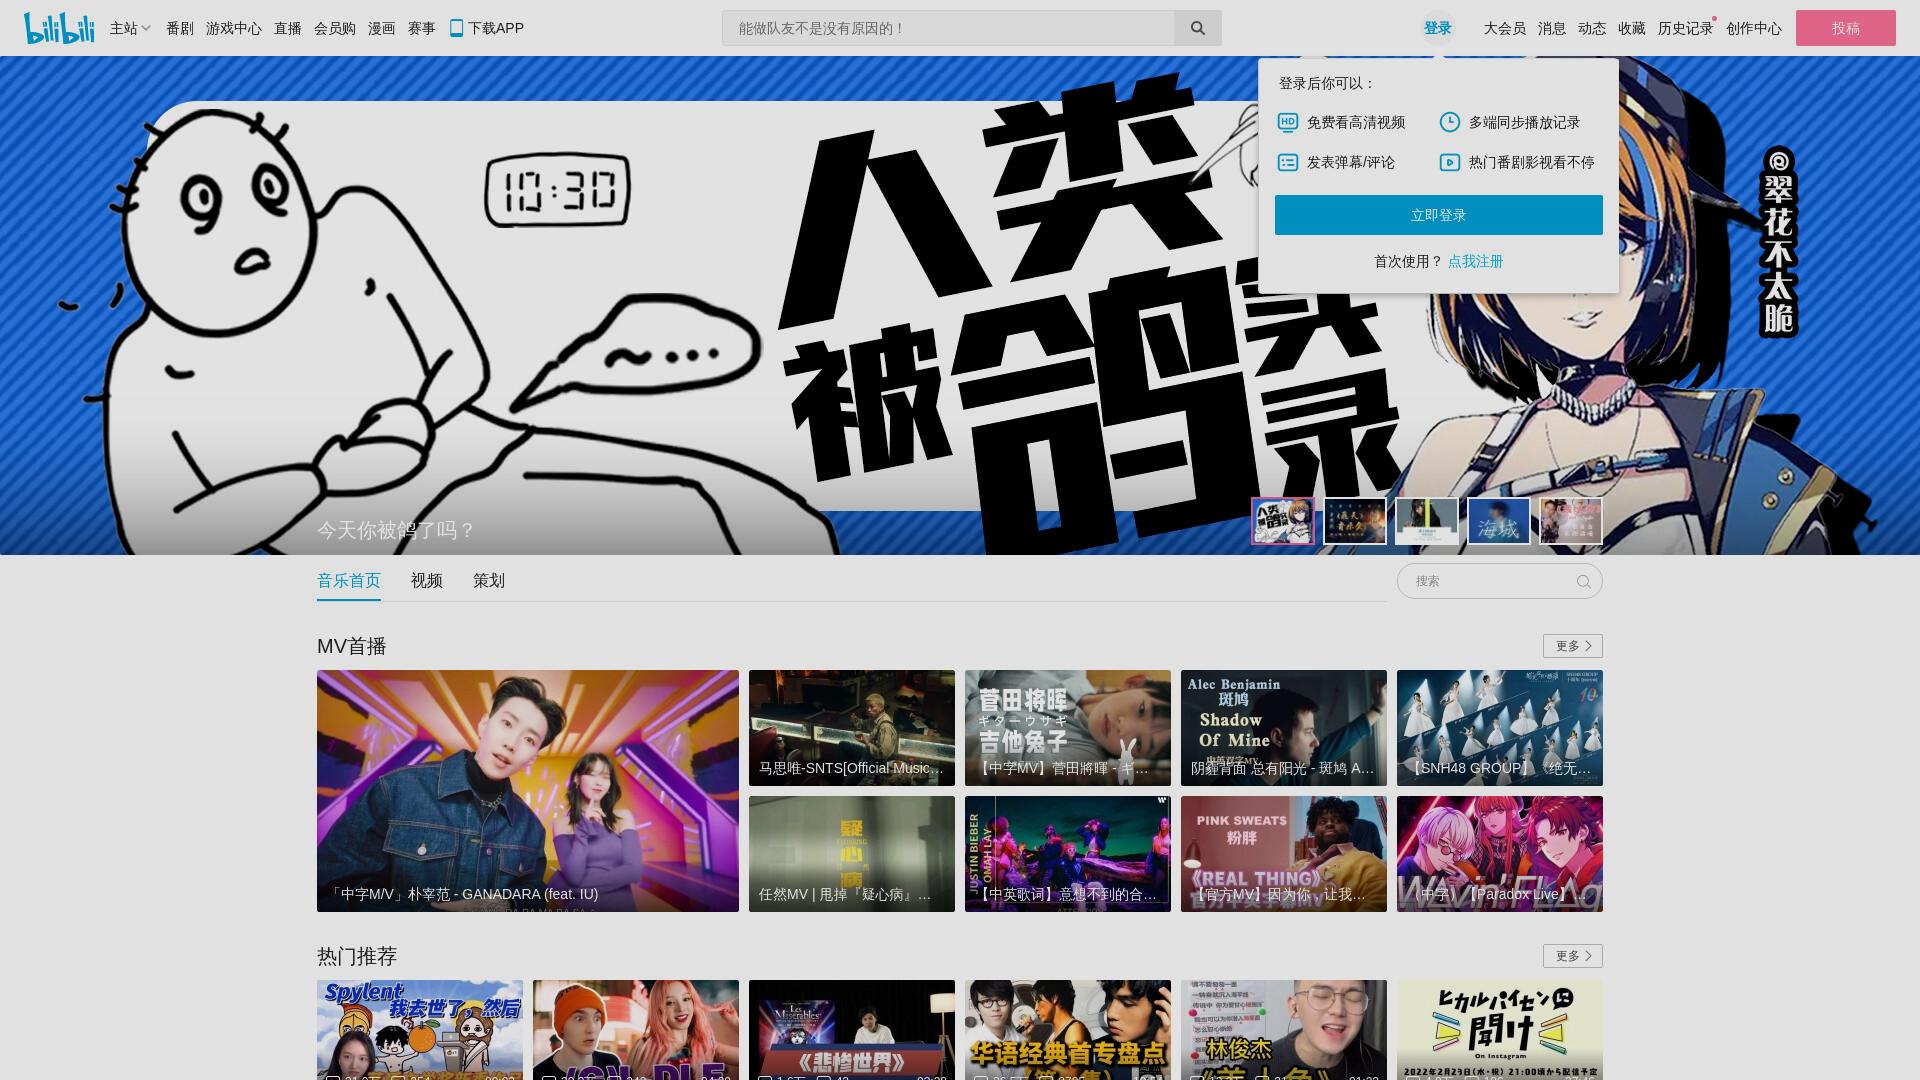This screenshot has height=1080, width=1920.
Task: Open the 马思唯-SNTS Official Music video
Action: point(852,728)
